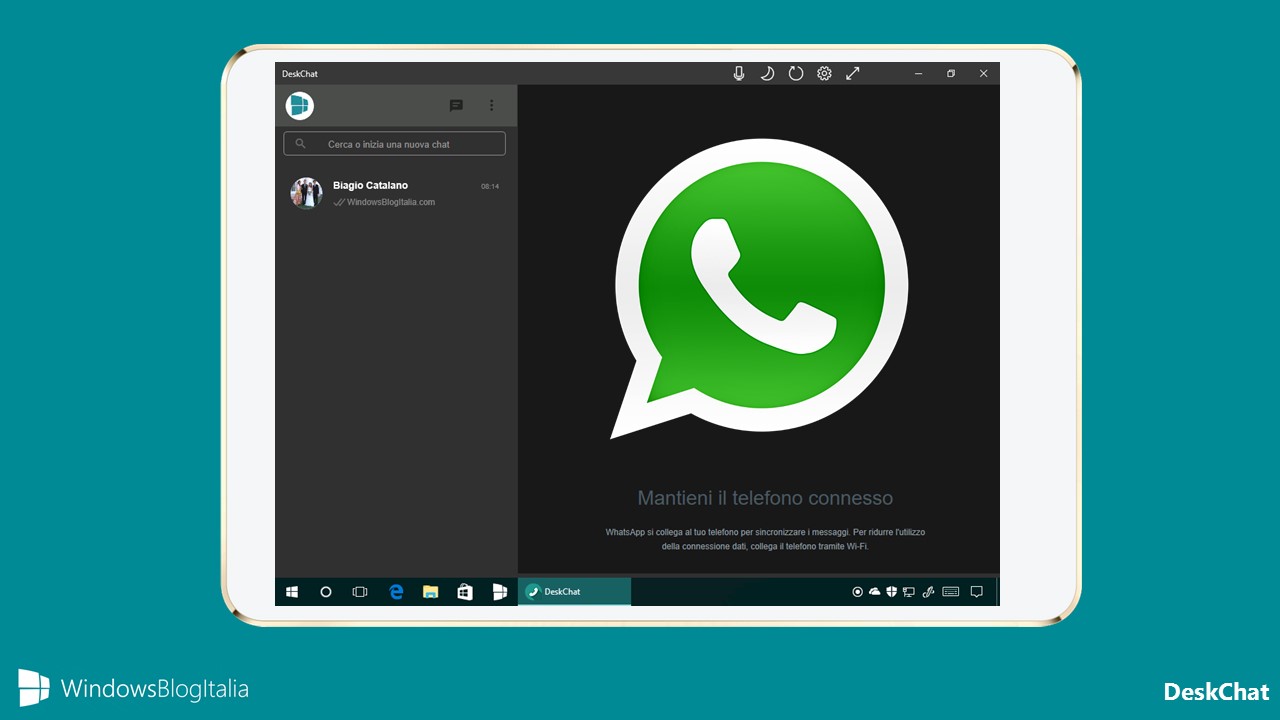
Task: Click the magnifier icon in search box
Action: (300, 144)
